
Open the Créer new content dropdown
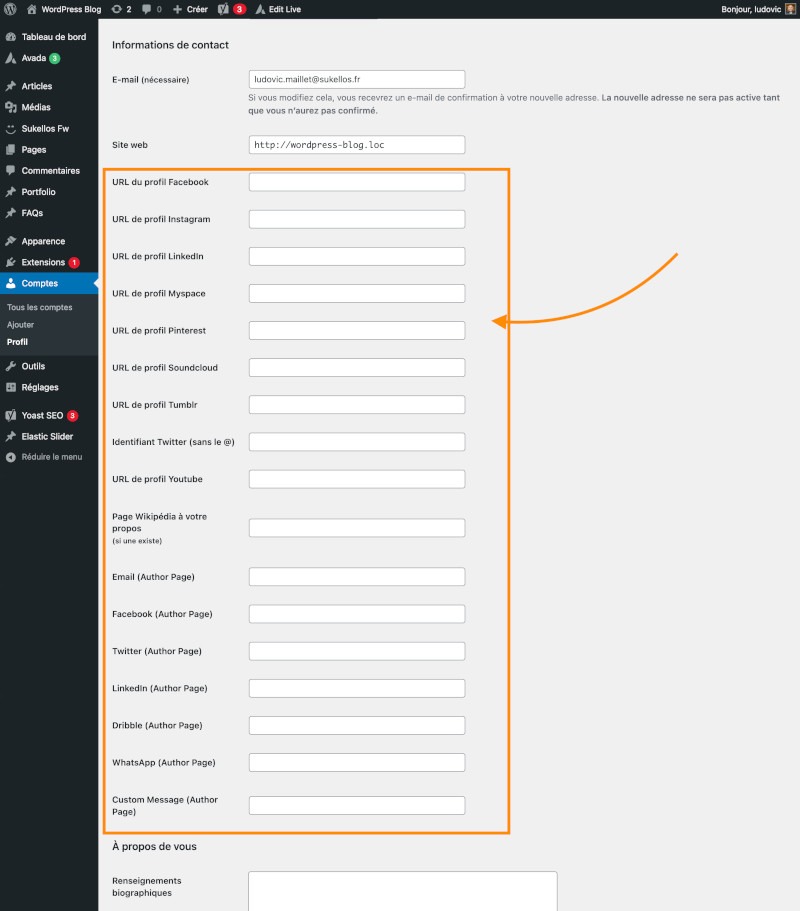[x=190, y=9]
